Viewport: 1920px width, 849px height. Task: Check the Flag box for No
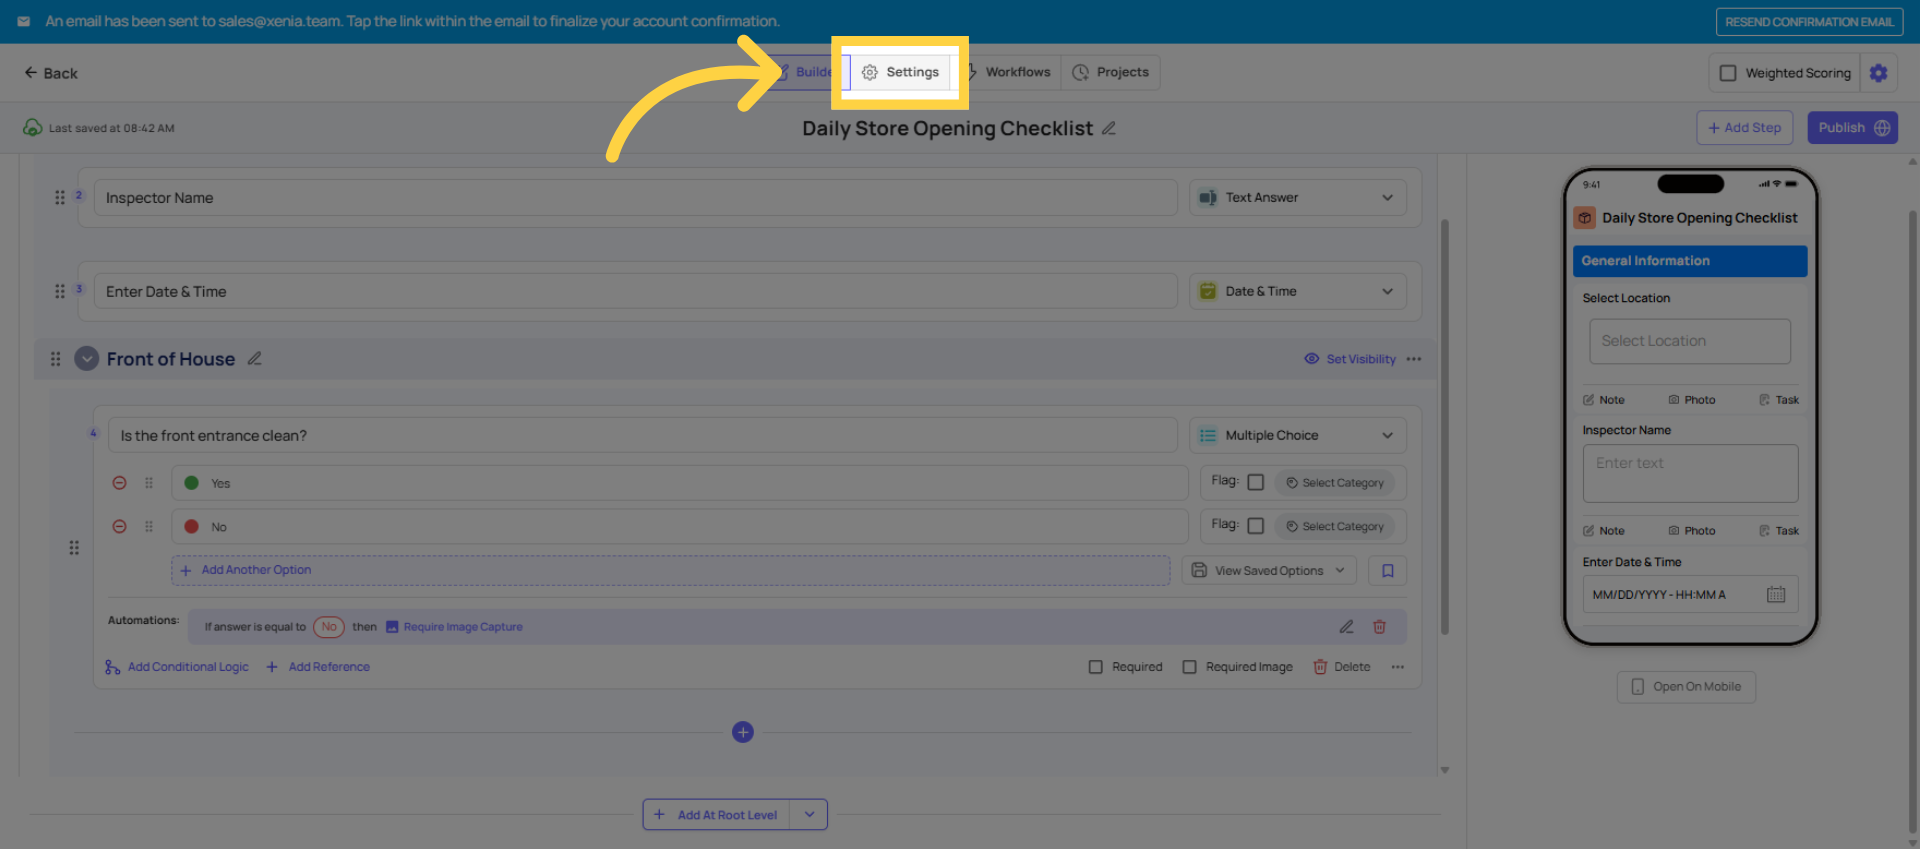tap(1256, 526)
